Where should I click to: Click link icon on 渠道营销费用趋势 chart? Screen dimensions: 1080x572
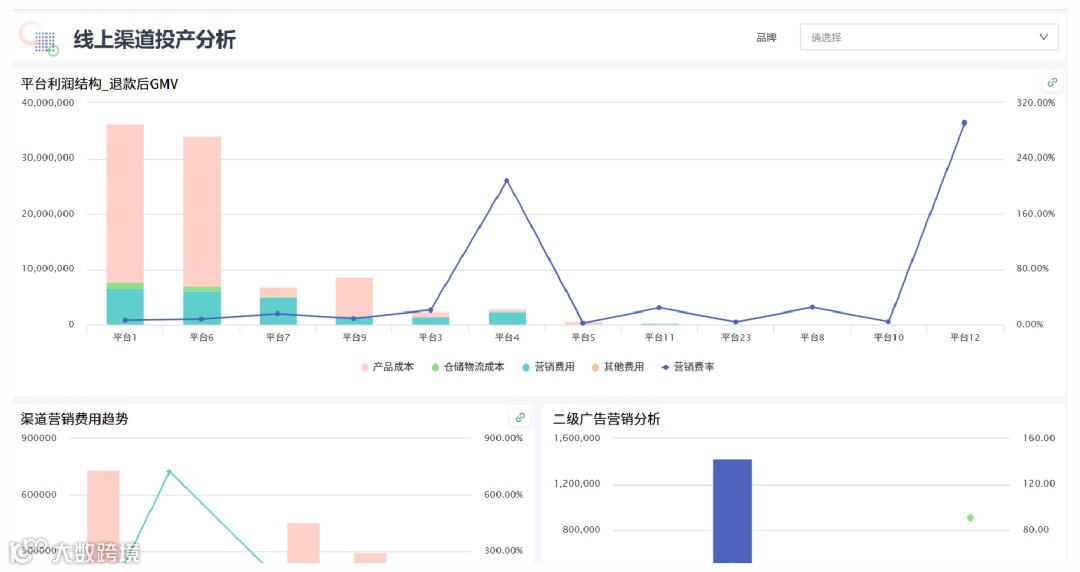(520, 418)
